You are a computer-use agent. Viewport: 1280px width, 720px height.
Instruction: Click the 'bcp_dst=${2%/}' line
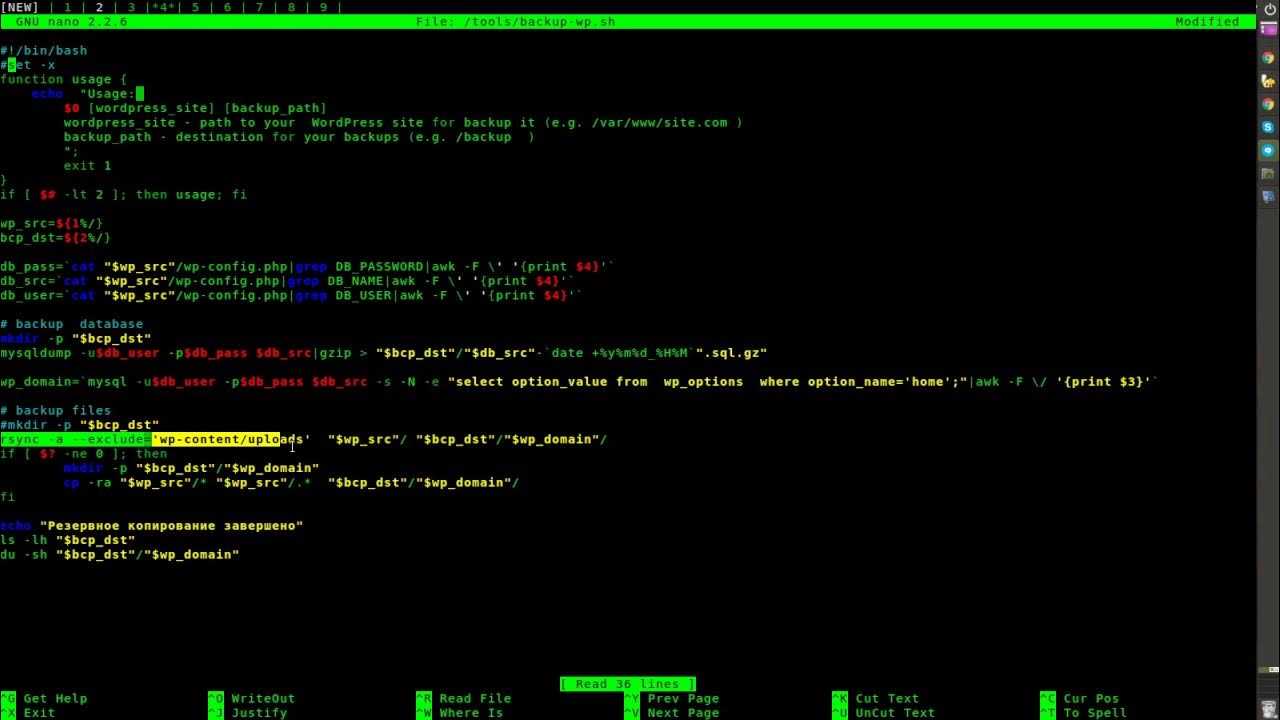[56, 238]
